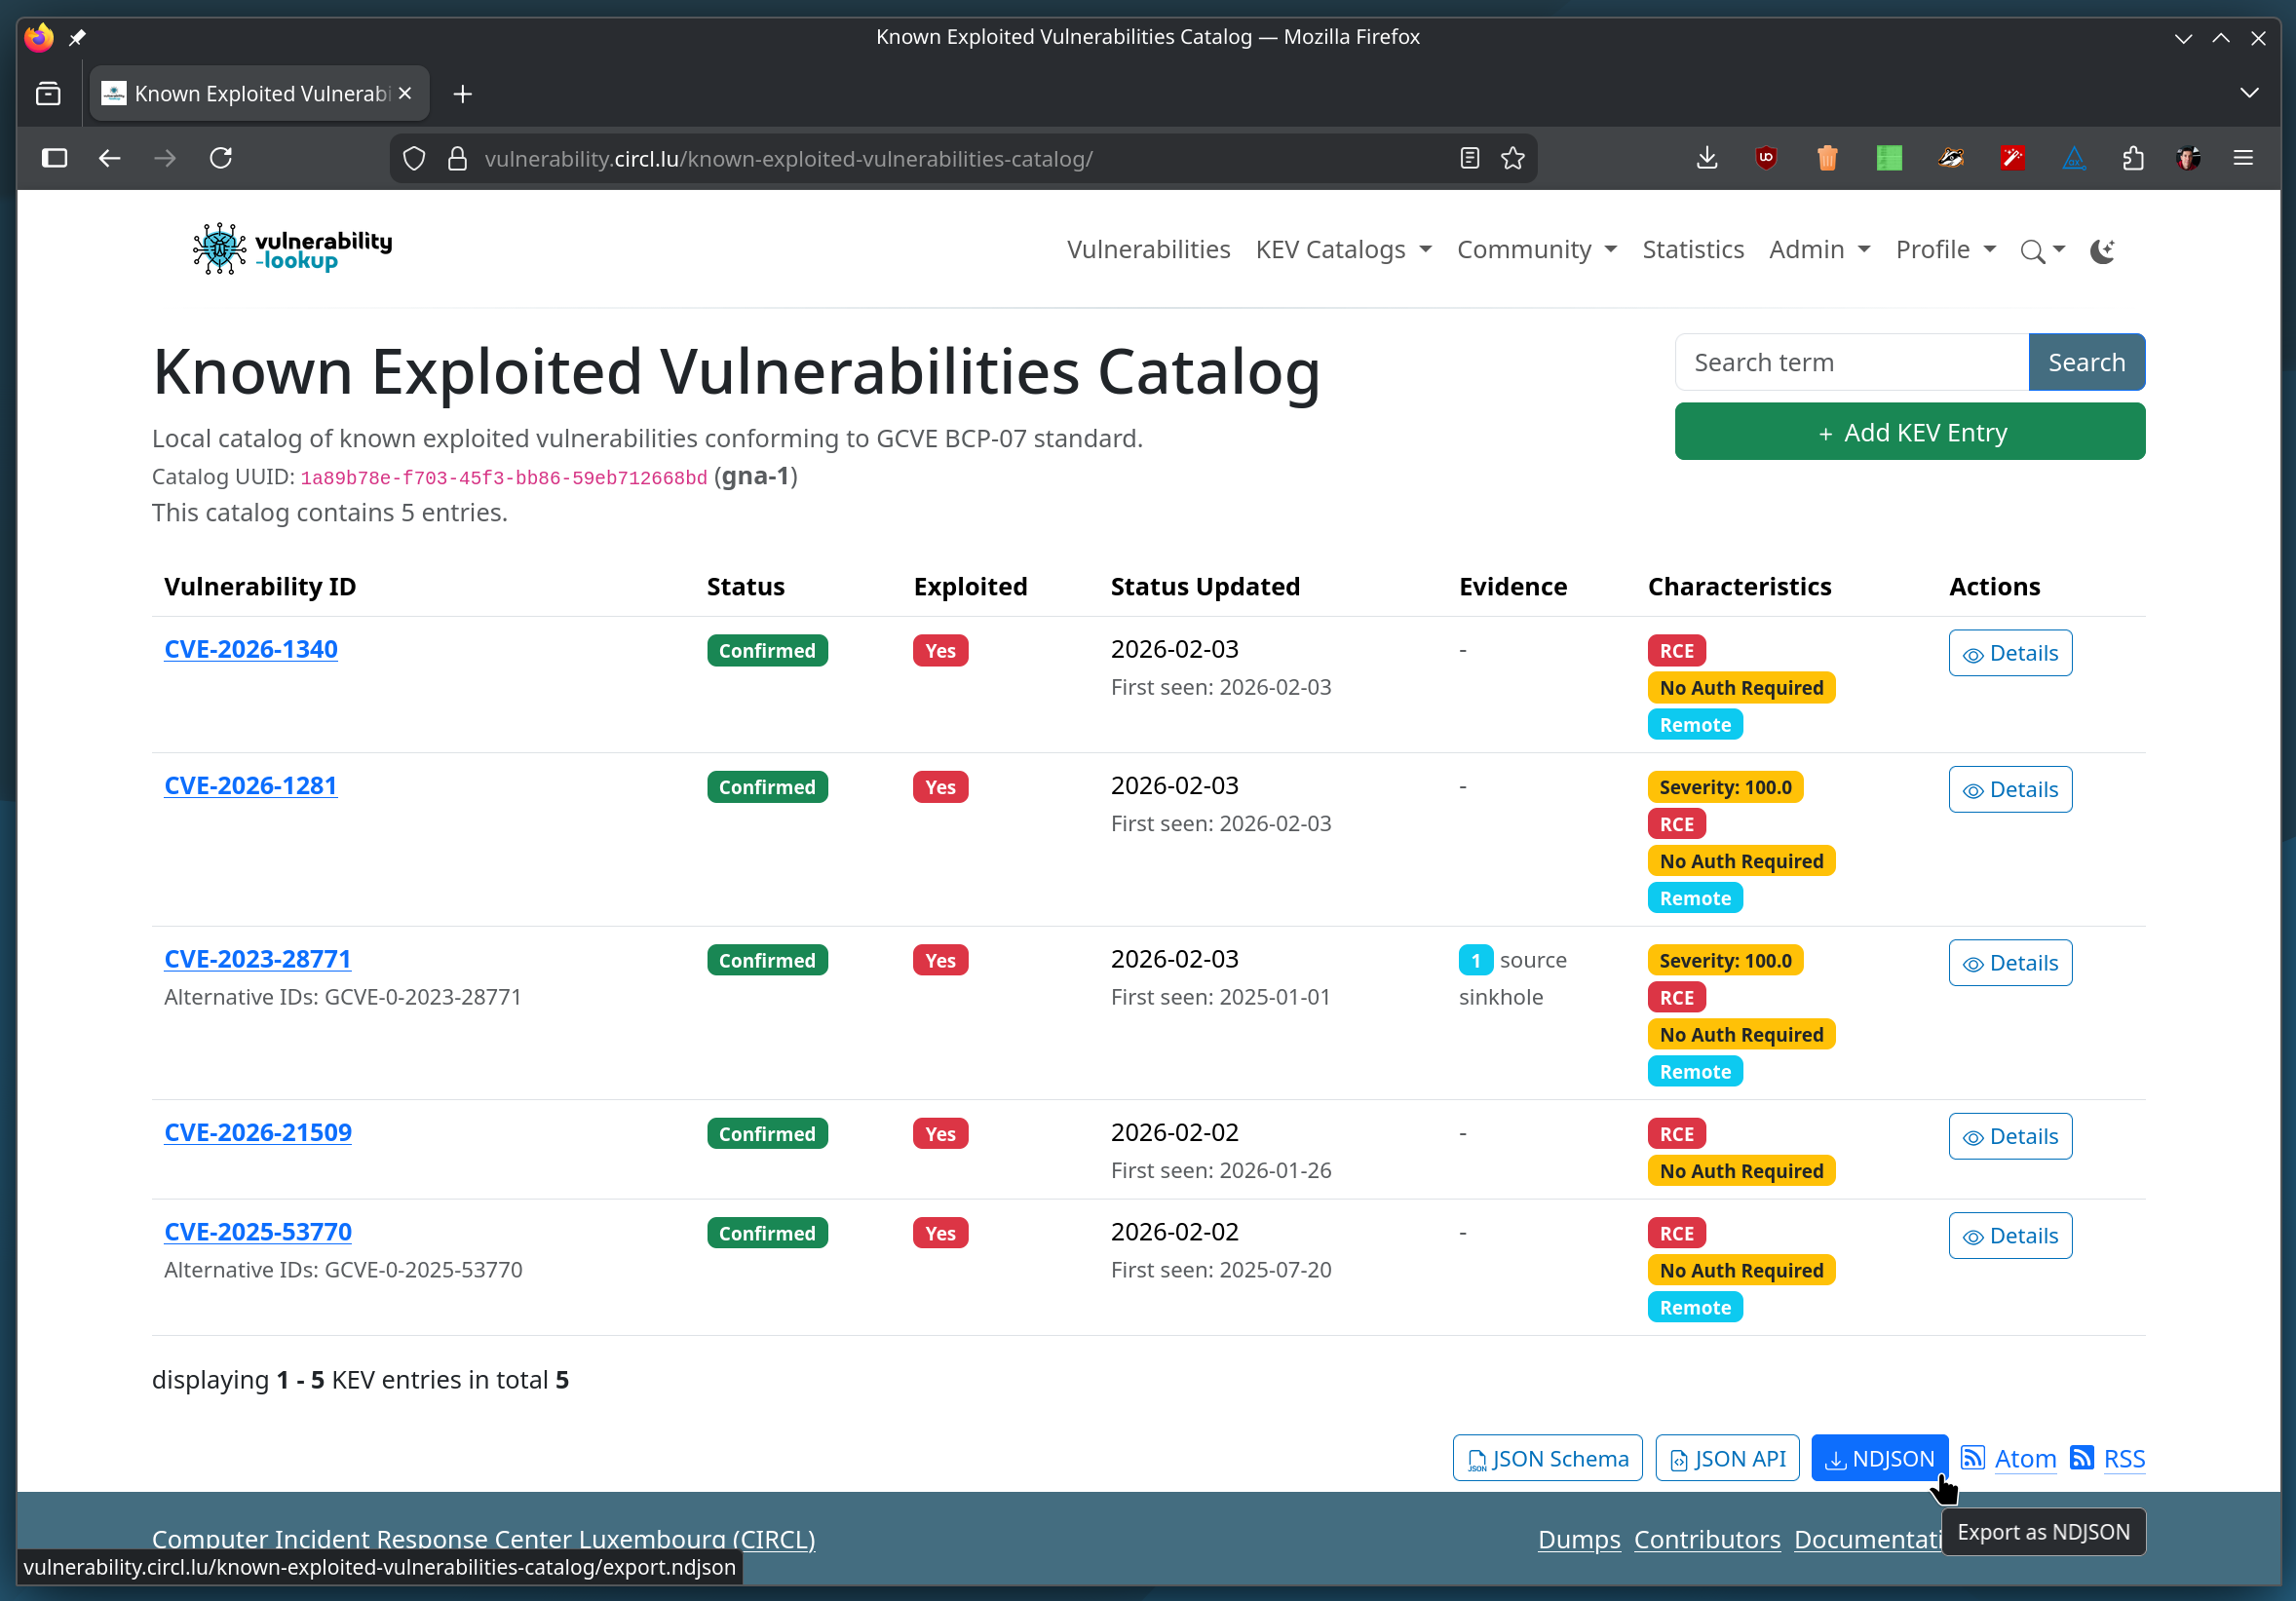Expand the KEV Catalogs dropdown menu
Viewport: 2296px width, 1601px height.
tap(1343, 250)
